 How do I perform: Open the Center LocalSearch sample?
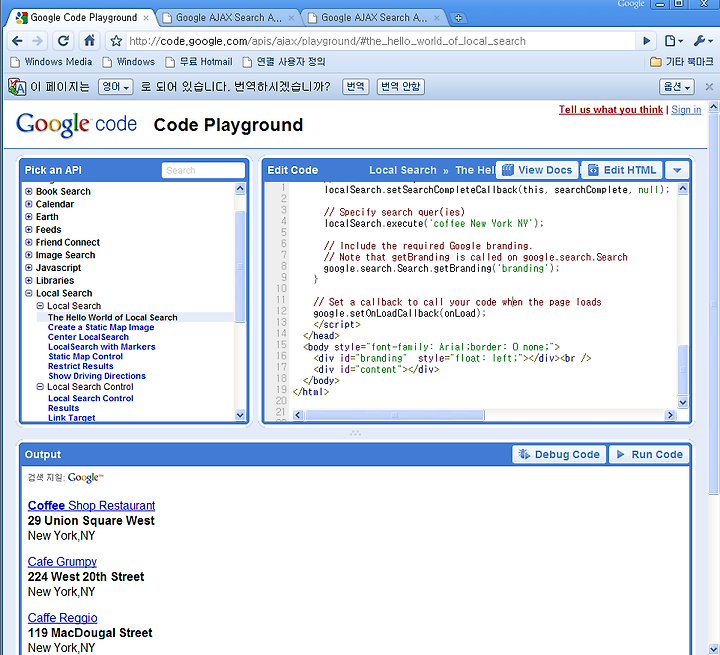pyautogui.click(x=88, y=337)
